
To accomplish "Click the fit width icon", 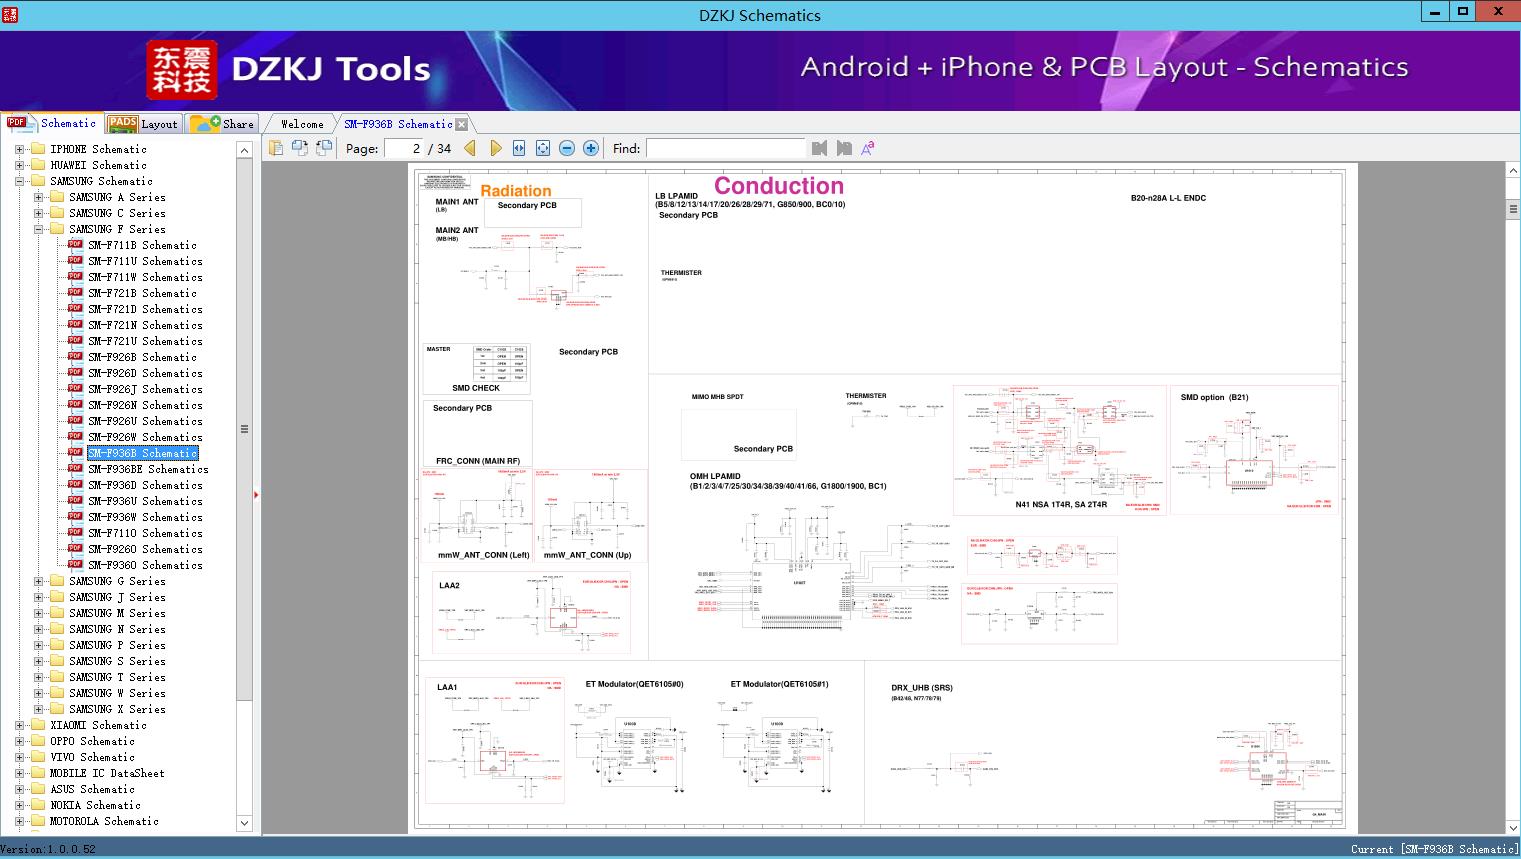I will point(519,148).
